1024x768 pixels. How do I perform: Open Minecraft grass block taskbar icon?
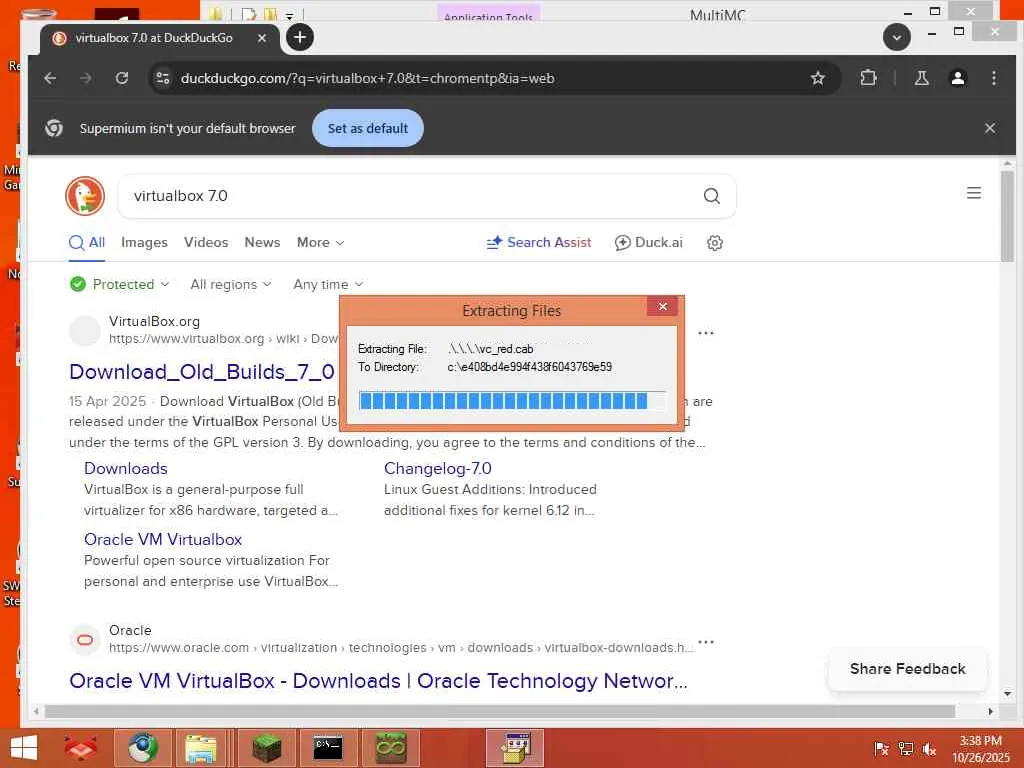(x=266, y=748)
